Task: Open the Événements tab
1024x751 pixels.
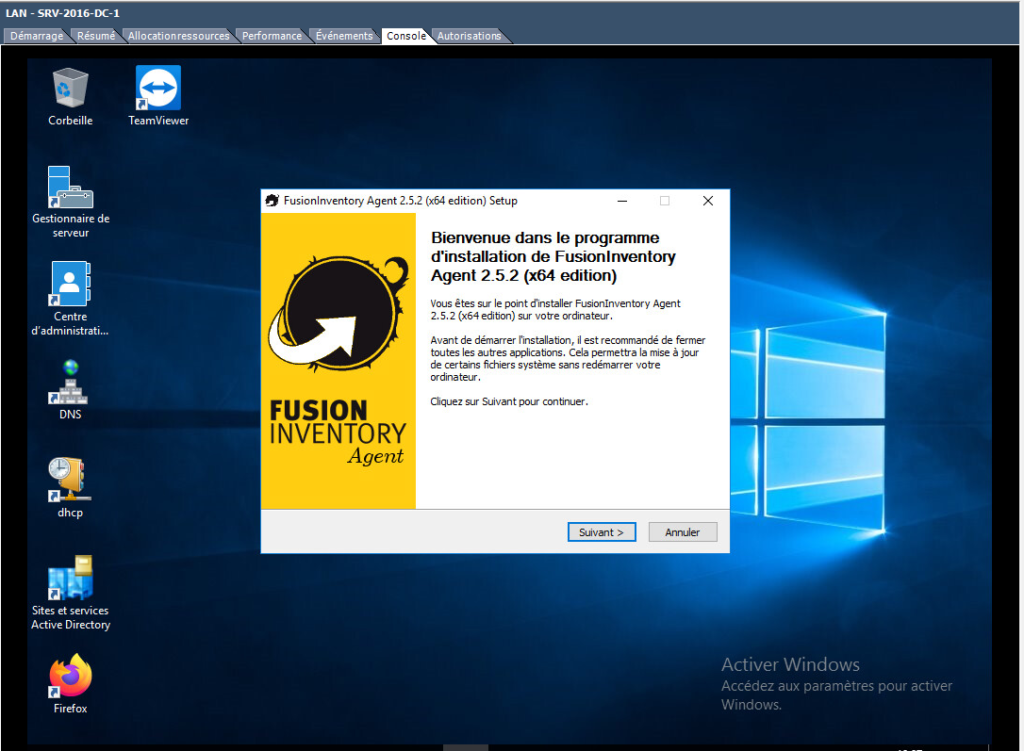Action: click(x=343, y=34)
